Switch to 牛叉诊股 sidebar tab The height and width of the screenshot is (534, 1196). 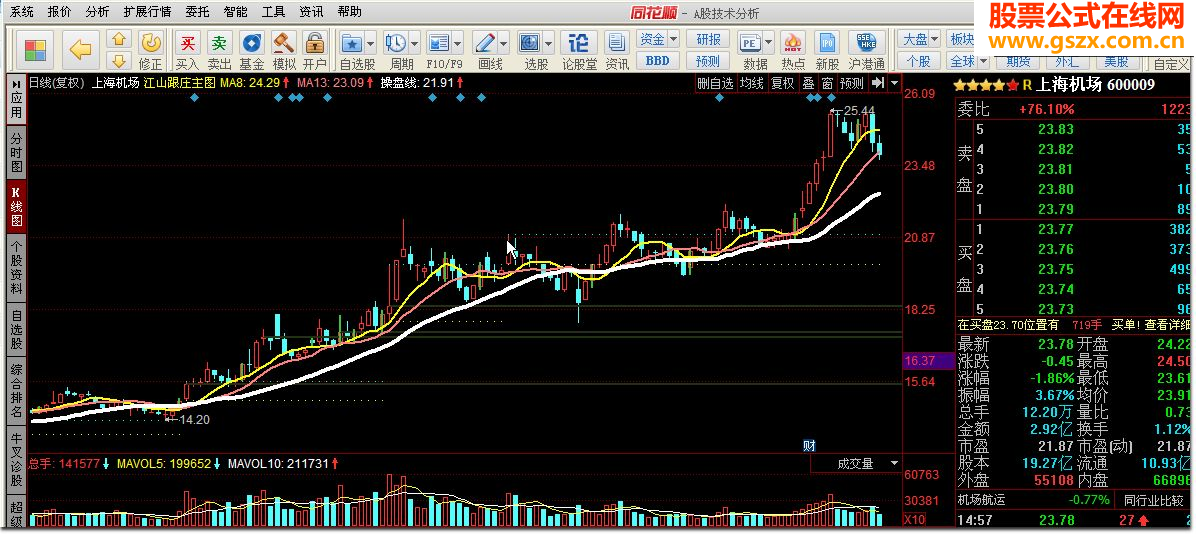(x=16, y=461)
